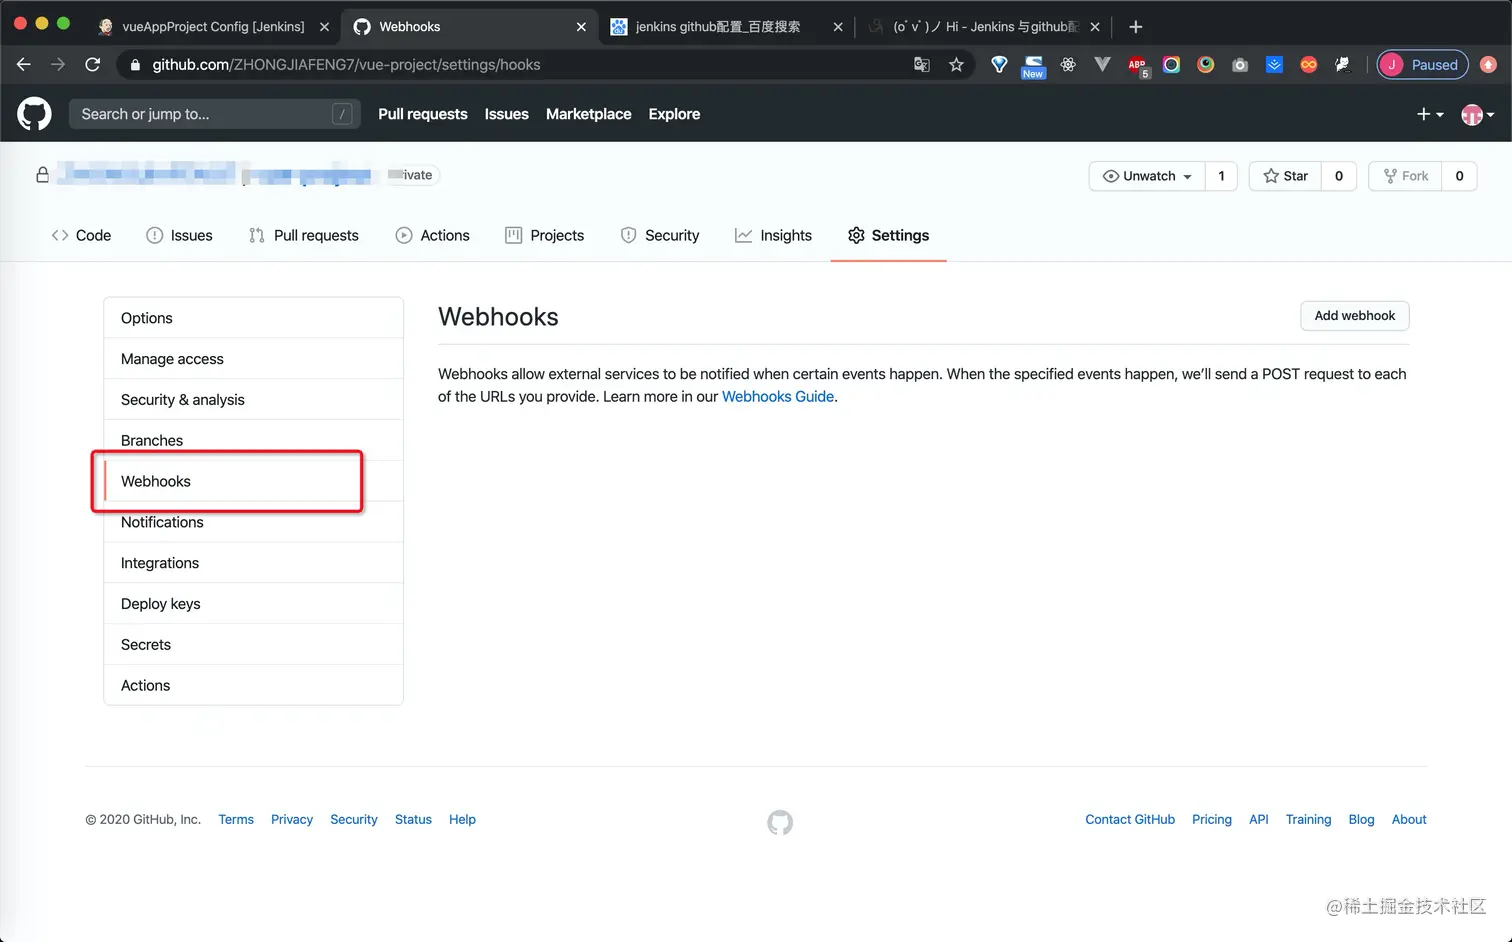Select the Settings tab
Image resolution: width=1512 pixels, height=942 pixels.
click(x=888, y=235)
